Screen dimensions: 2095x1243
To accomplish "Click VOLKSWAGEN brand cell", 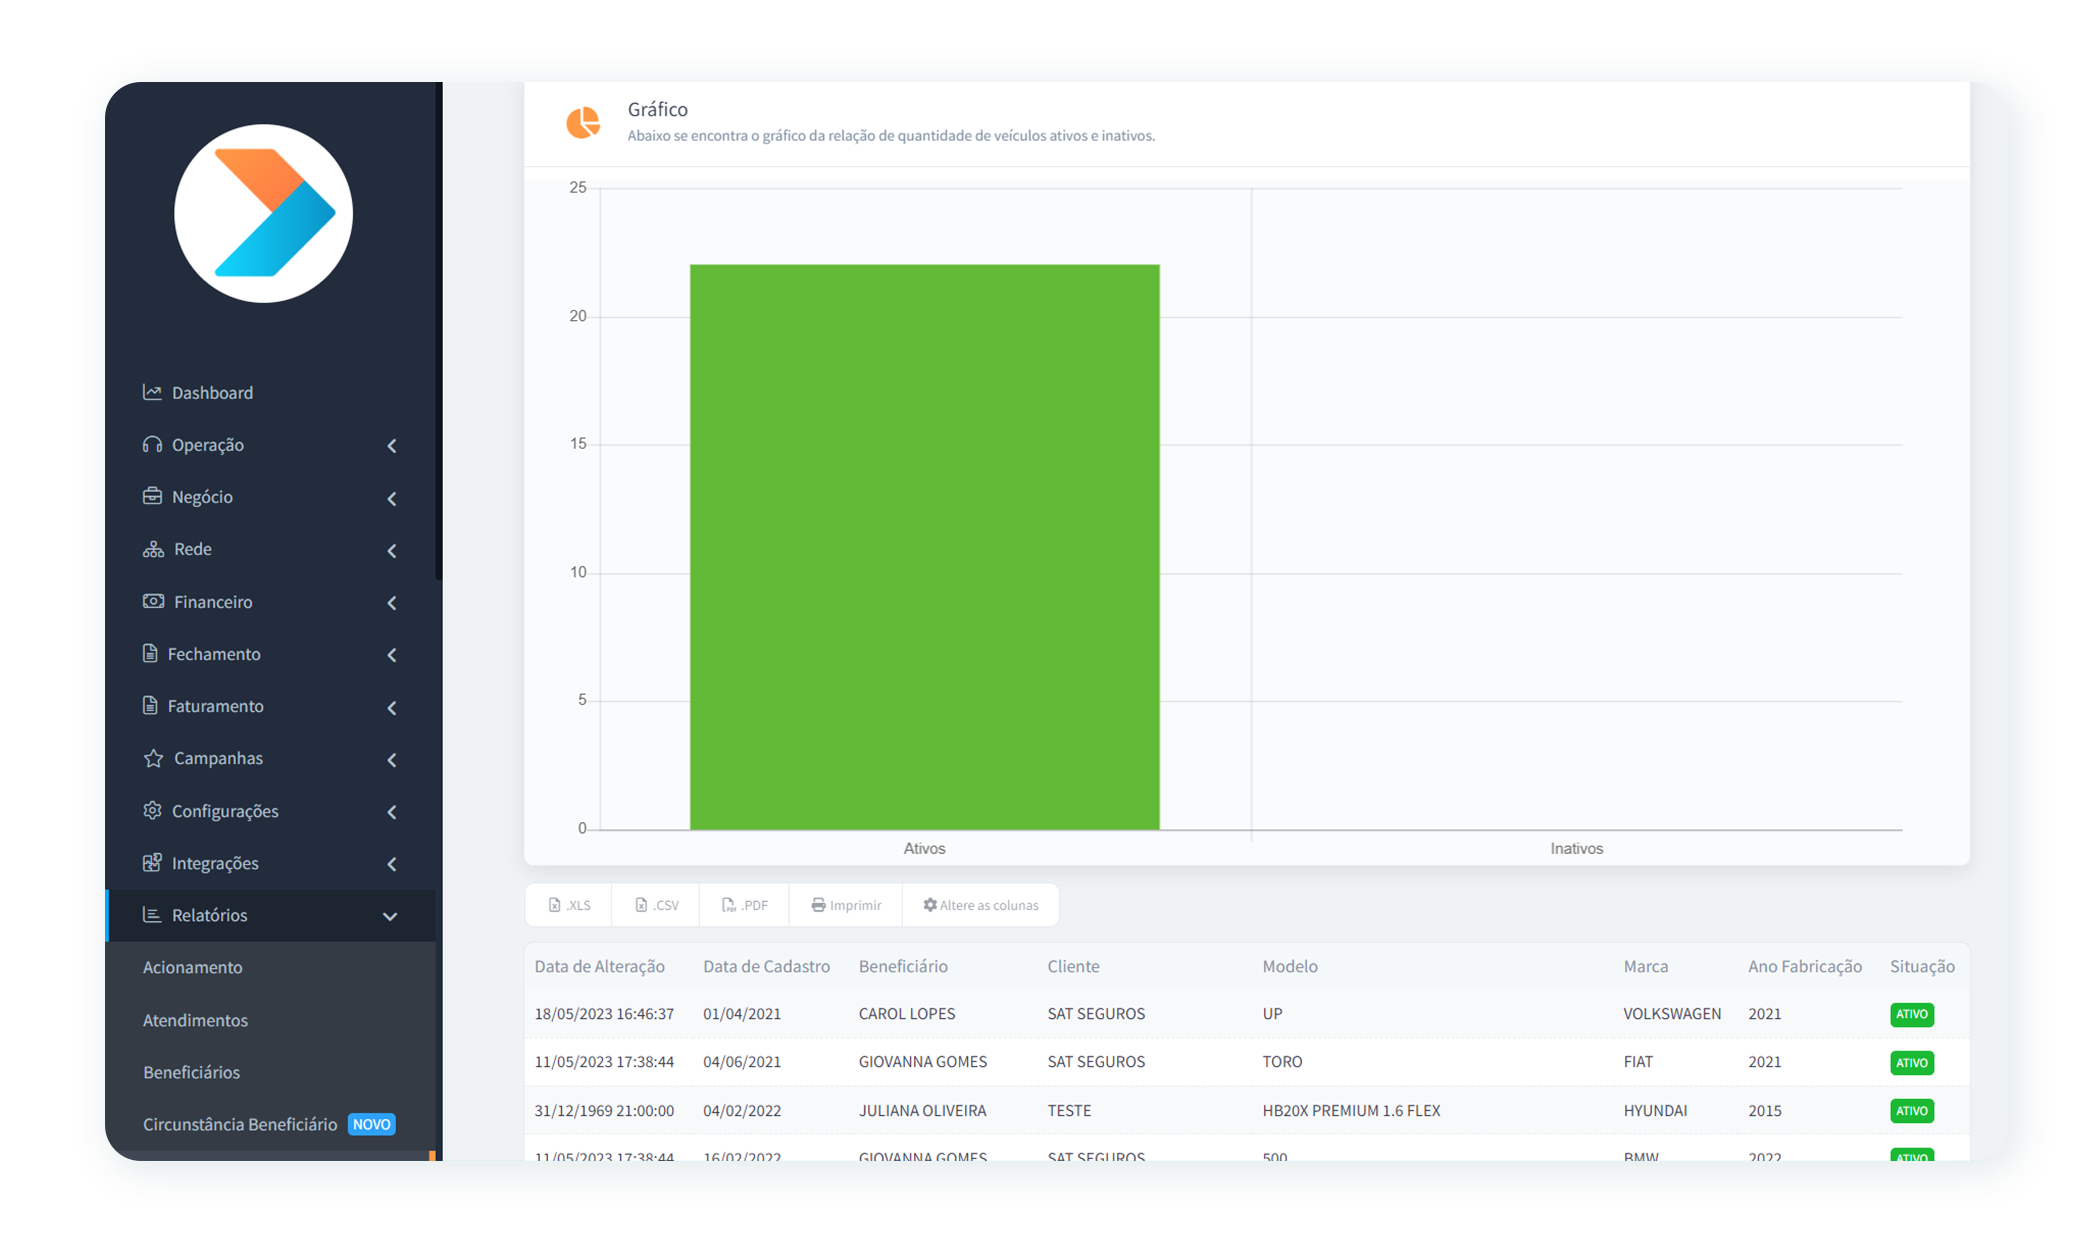I will point(1672,1013).
